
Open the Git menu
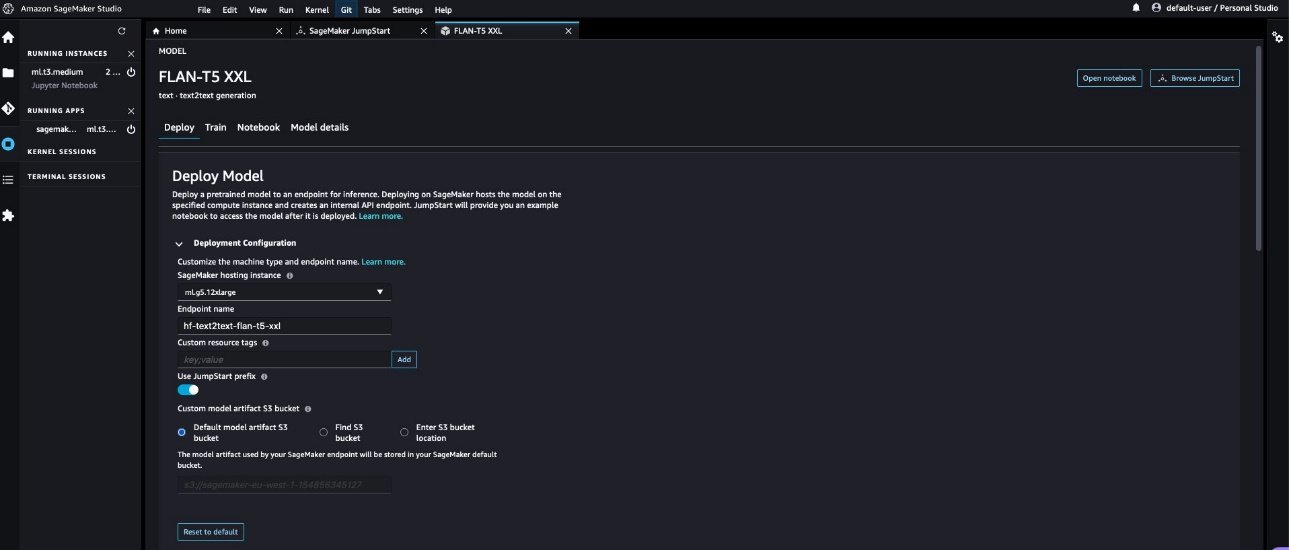click(345, 9)
